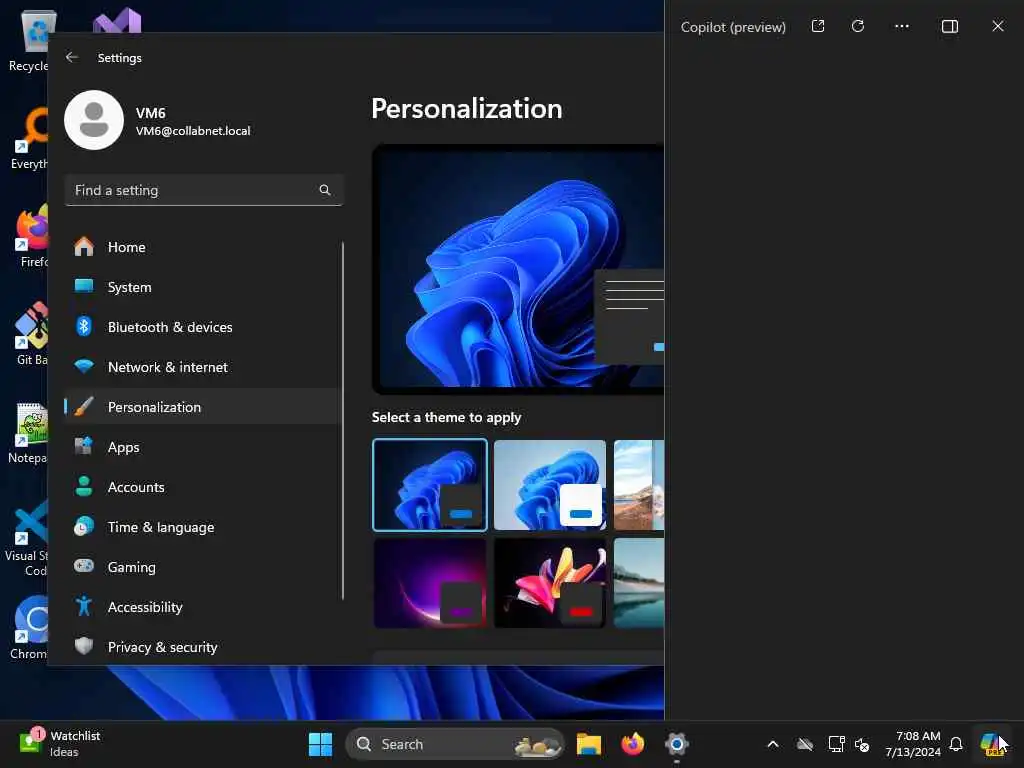1024x768 pixels.
Task: Open the notification bell
Action: point(956,744)
